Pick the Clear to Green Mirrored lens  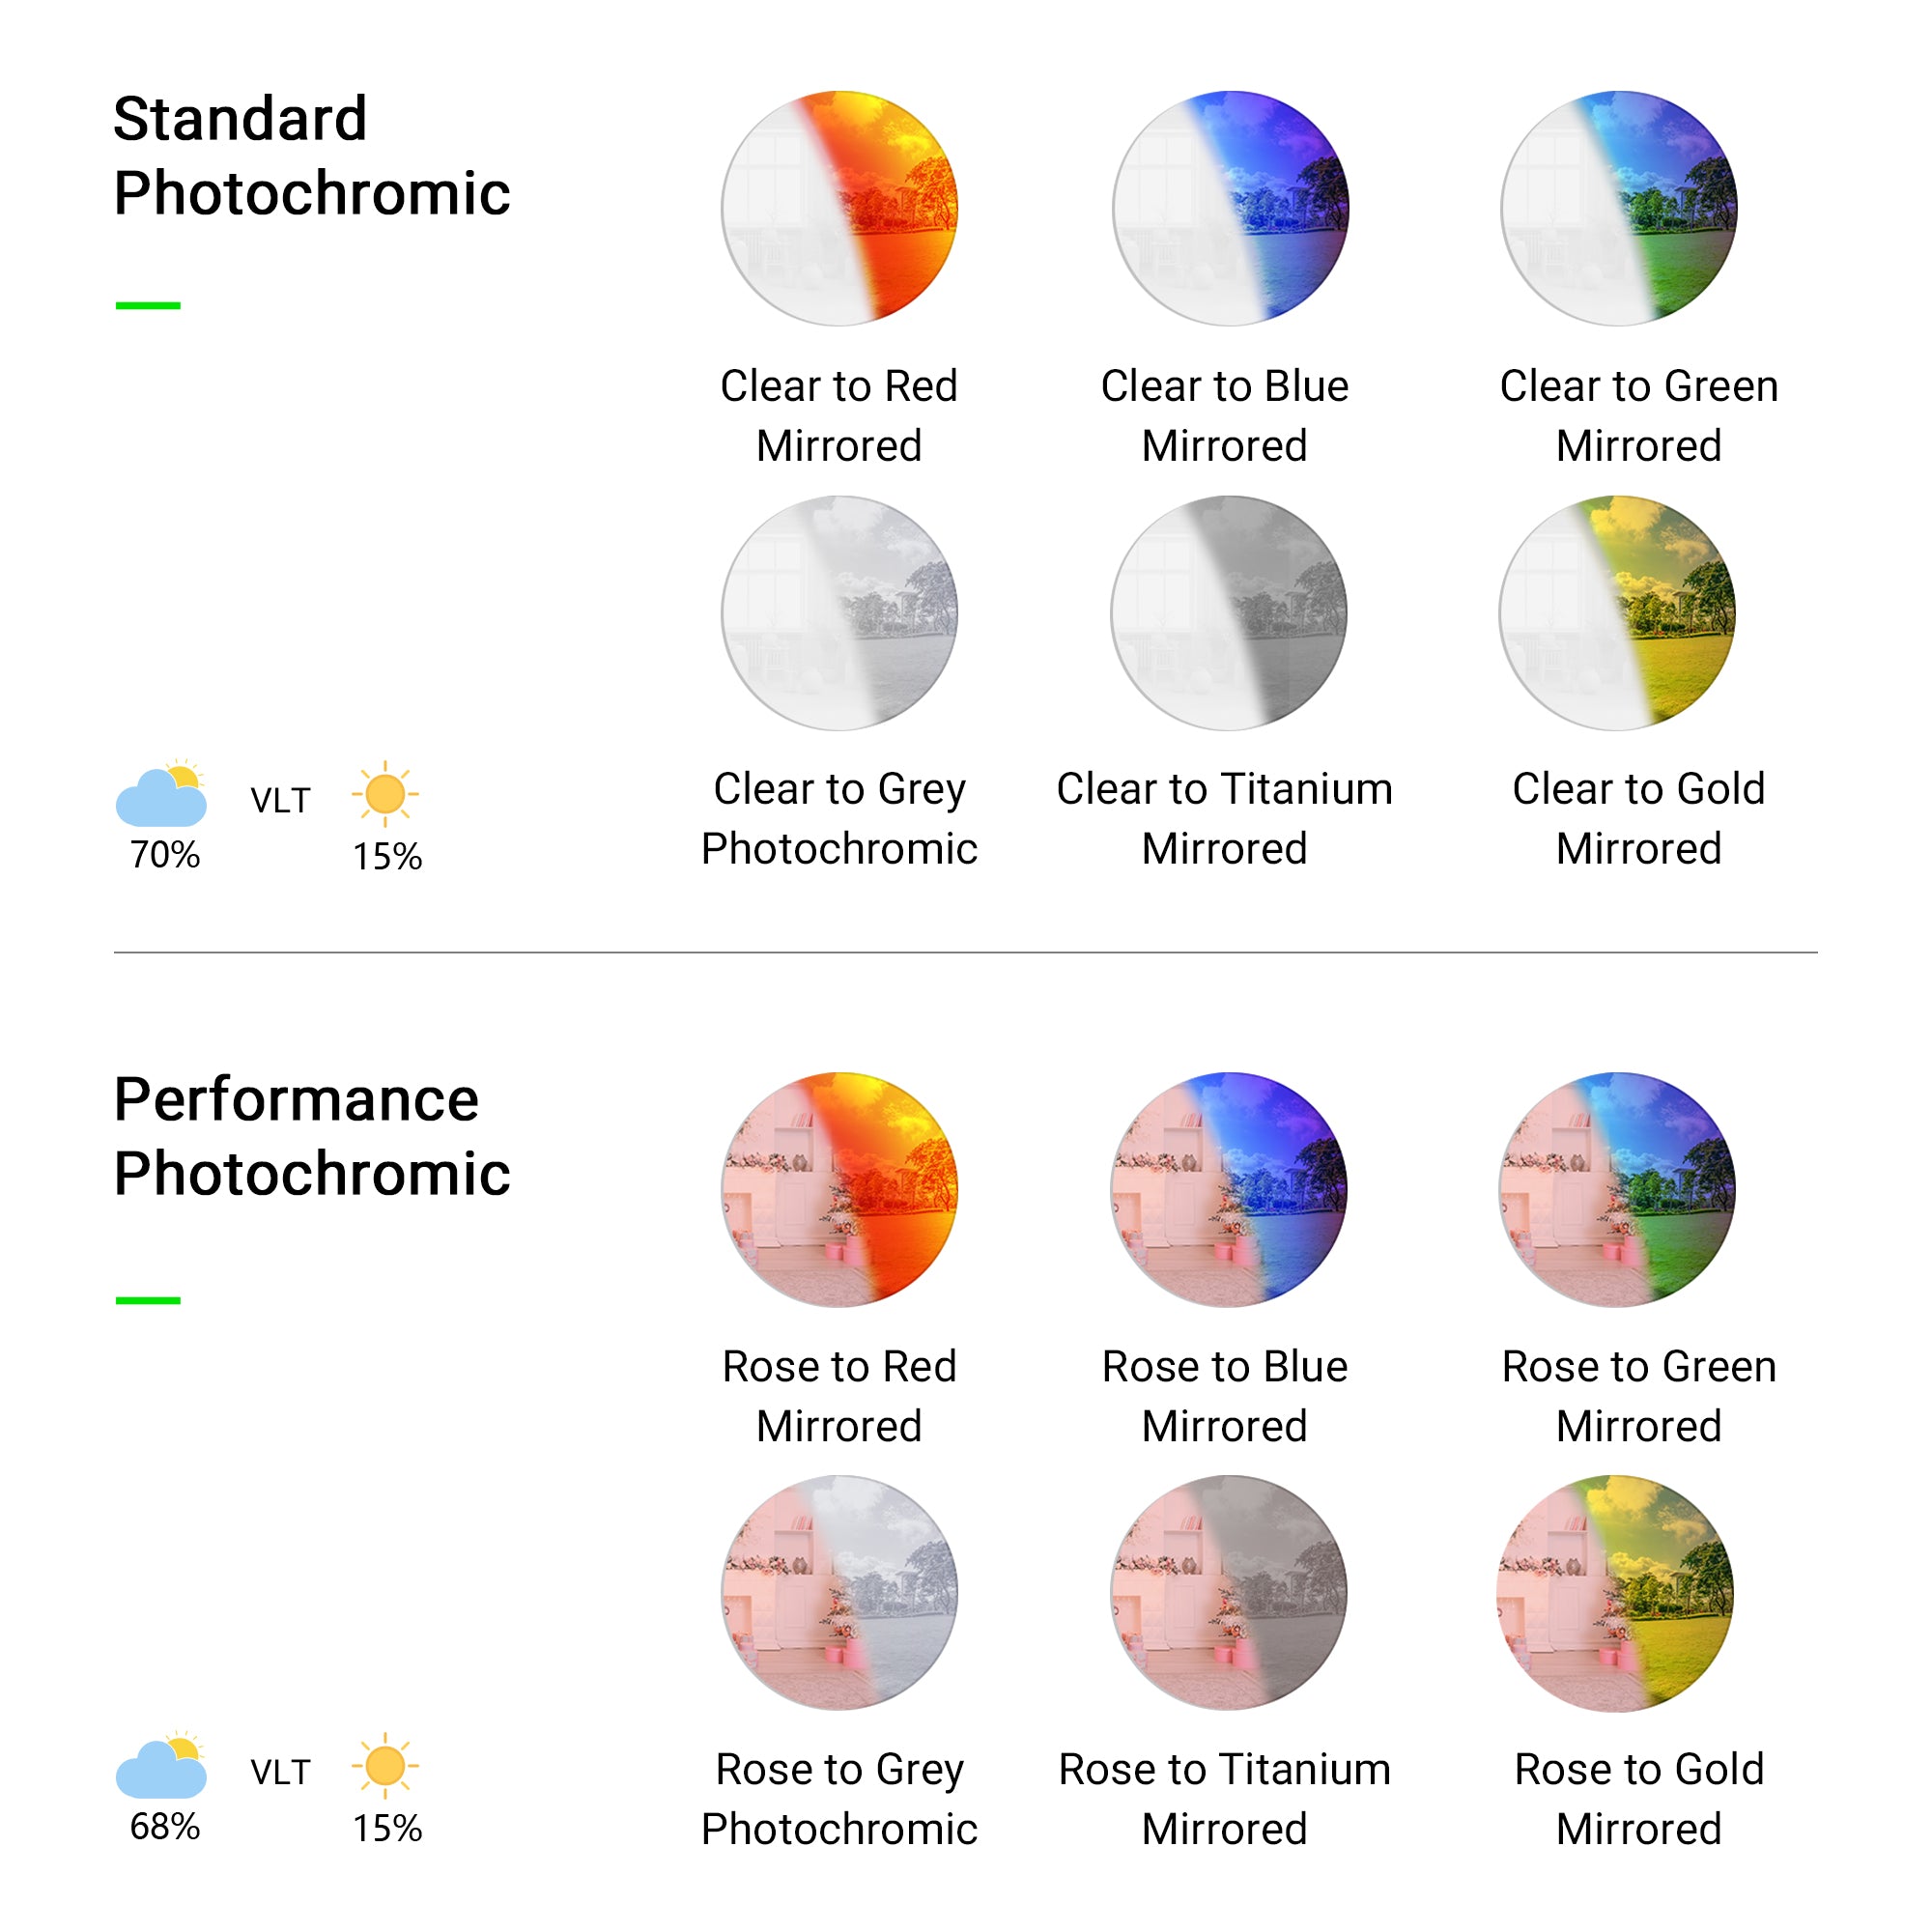point(1618,208)
